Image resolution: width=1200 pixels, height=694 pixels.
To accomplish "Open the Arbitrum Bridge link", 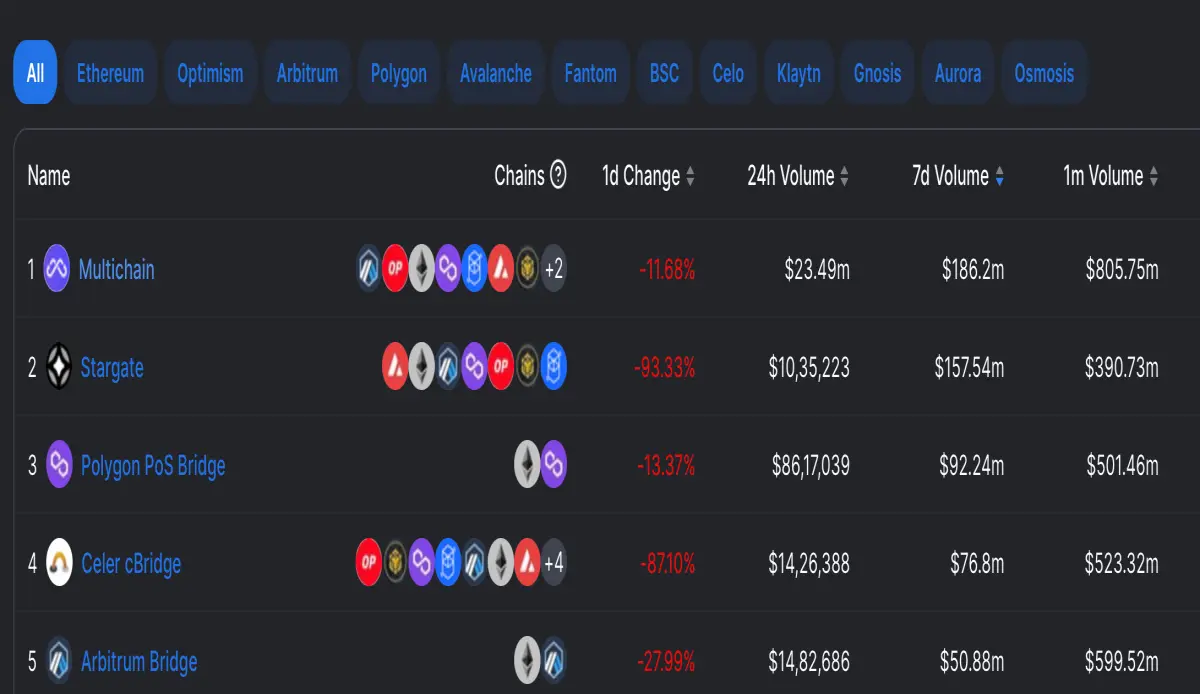I will click(139, 662).
